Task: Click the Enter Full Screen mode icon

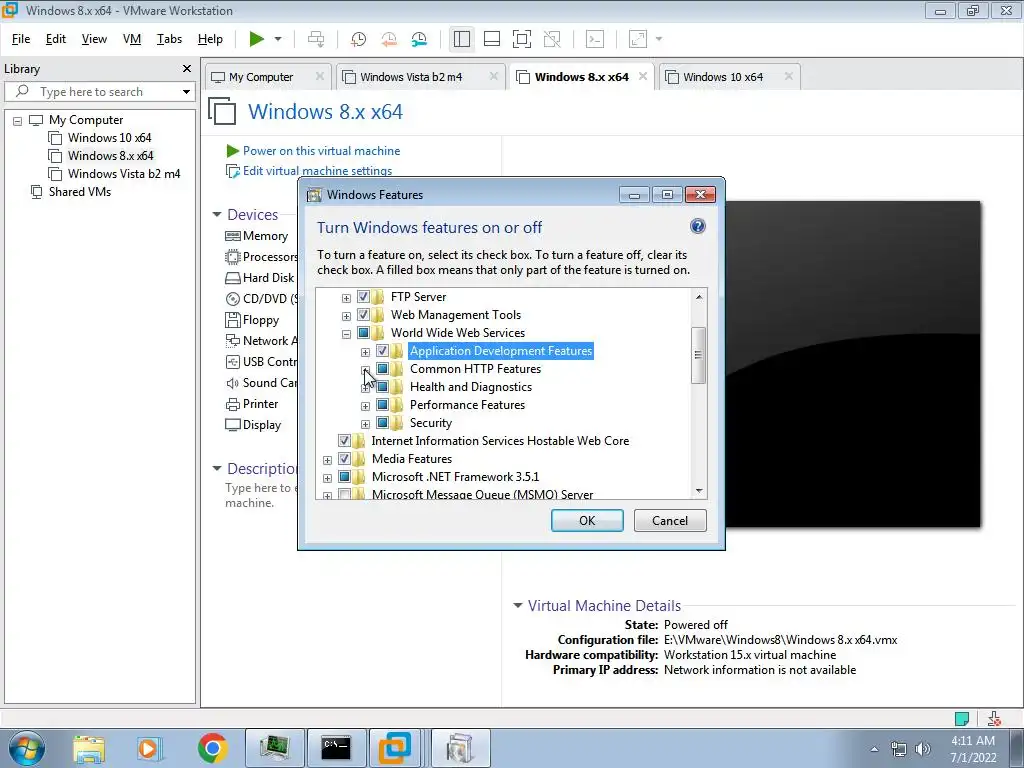Action: pos(522,39)
